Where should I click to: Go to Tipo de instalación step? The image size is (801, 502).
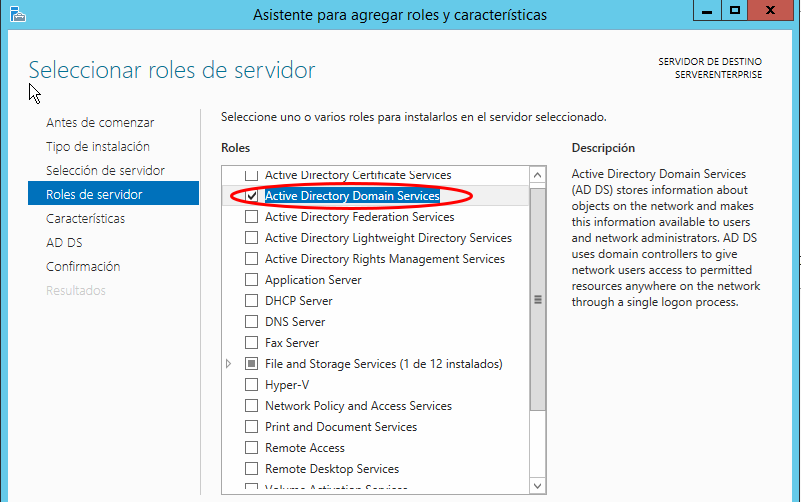(98, 147)
